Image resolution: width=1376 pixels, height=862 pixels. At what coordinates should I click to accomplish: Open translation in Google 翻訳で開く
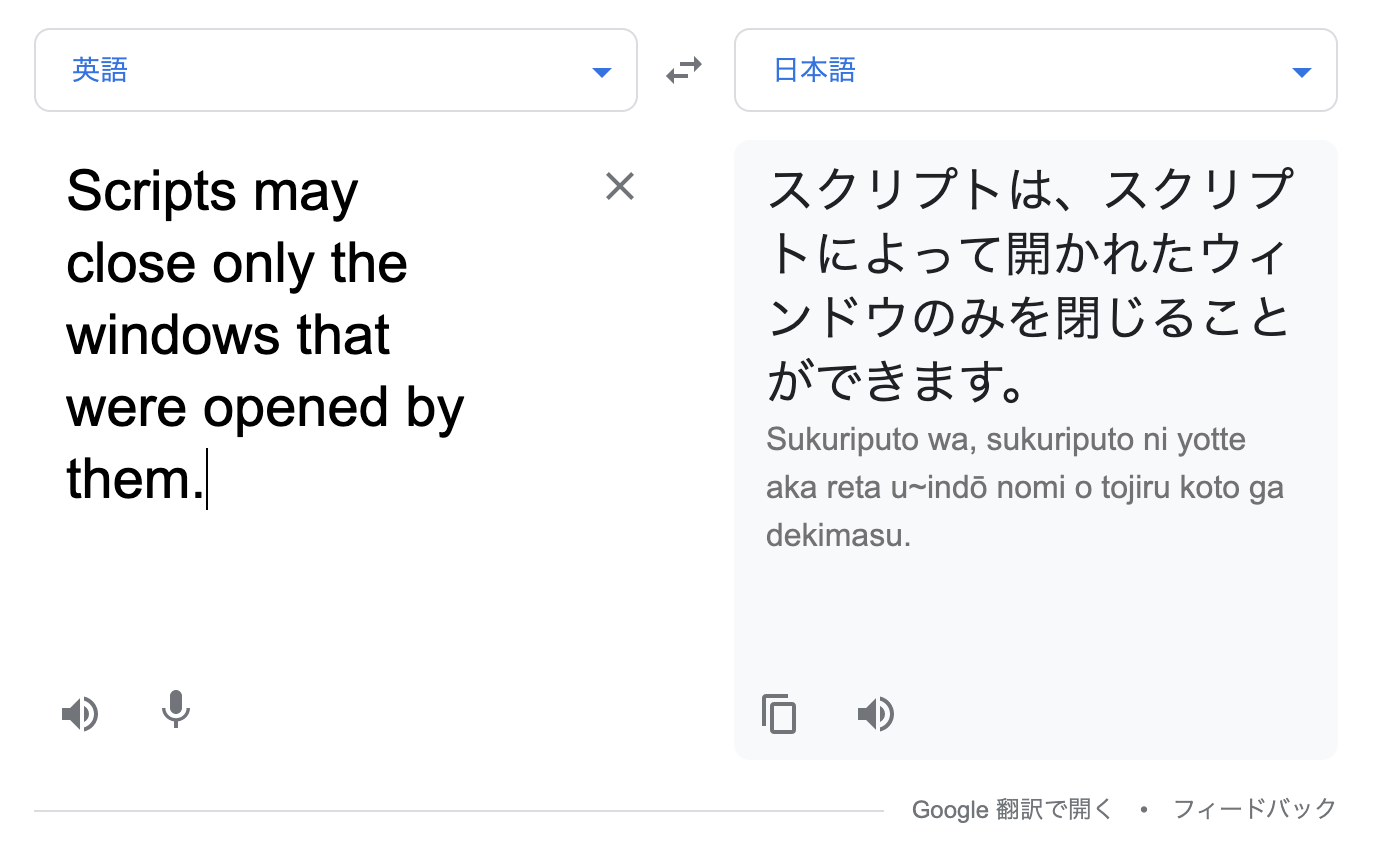pos(1010,809)
